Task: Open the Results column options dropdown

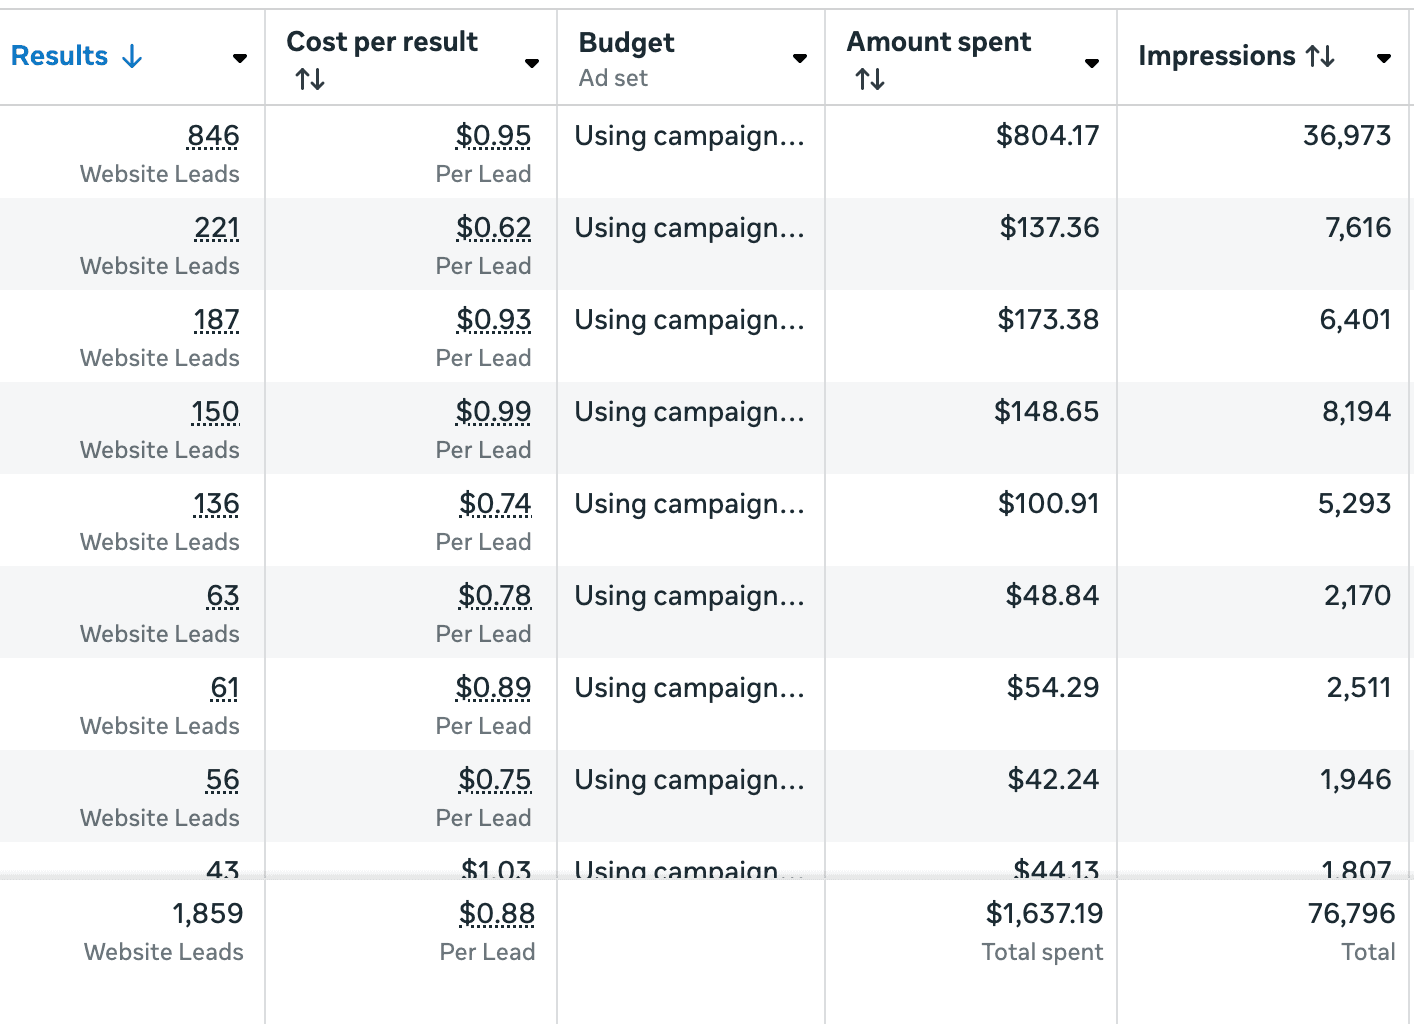Action: pos(240,58)
